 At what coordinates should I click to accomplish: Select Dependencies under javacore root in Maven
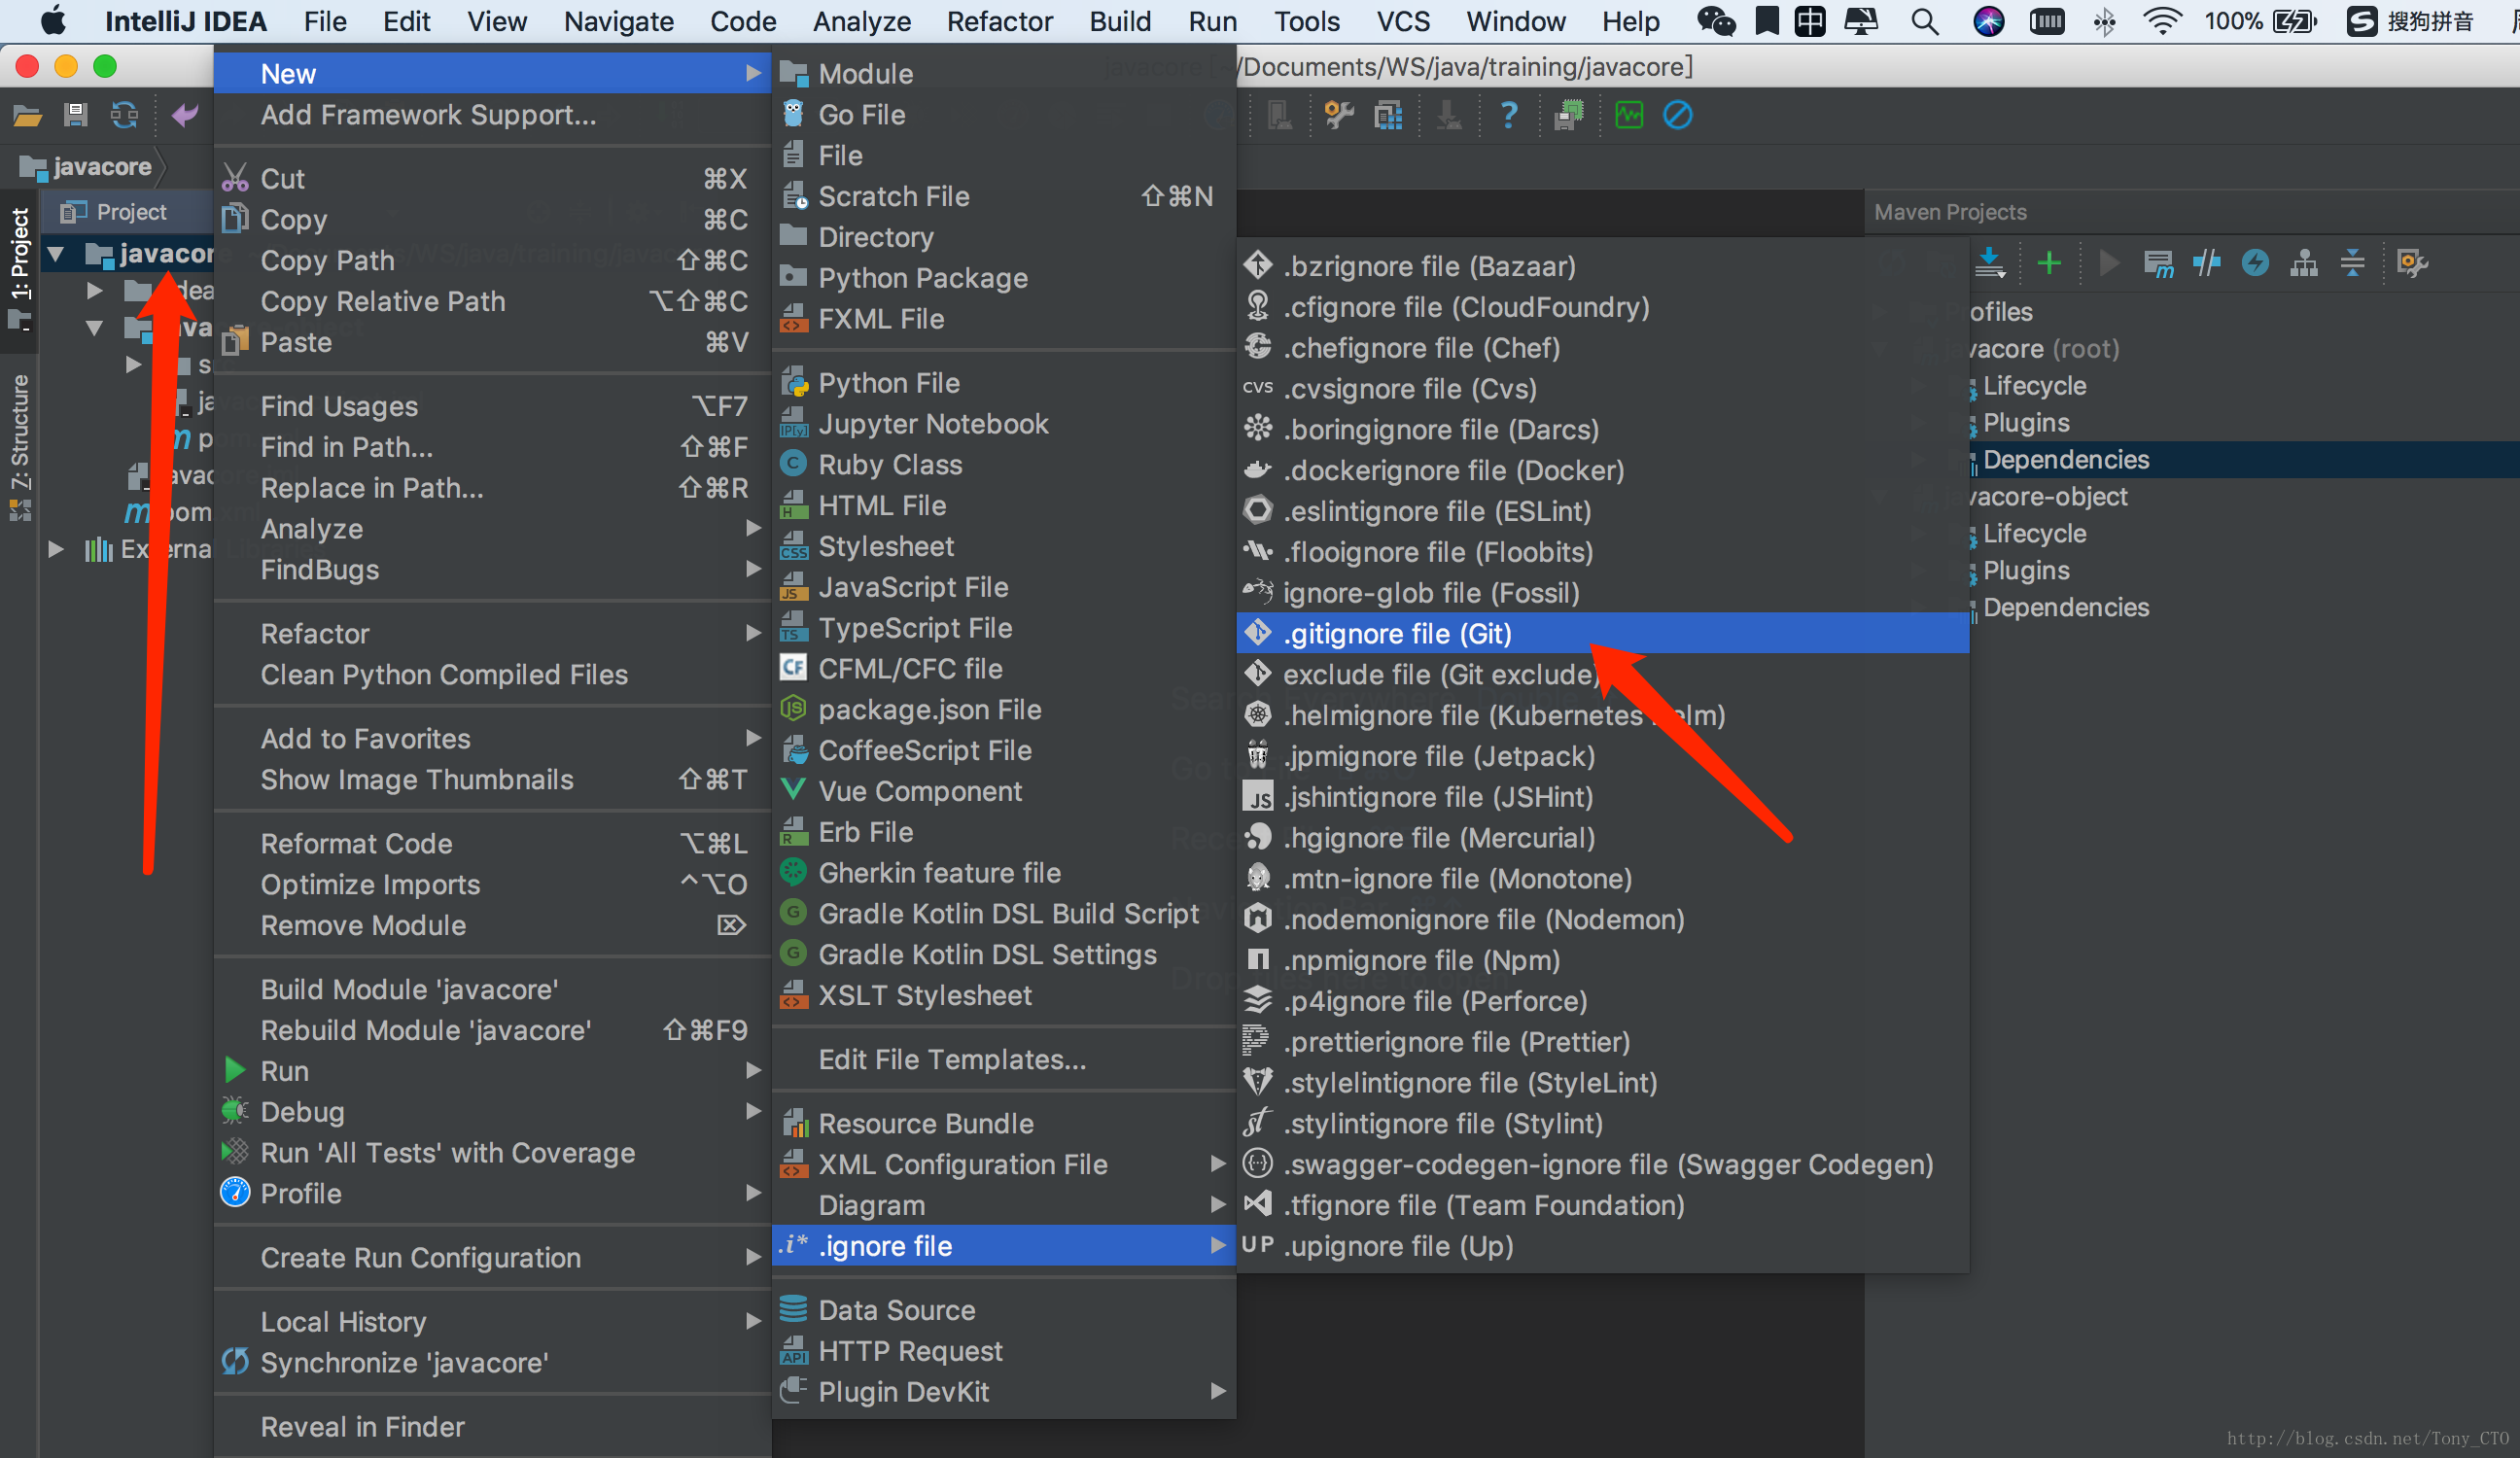2066,459
